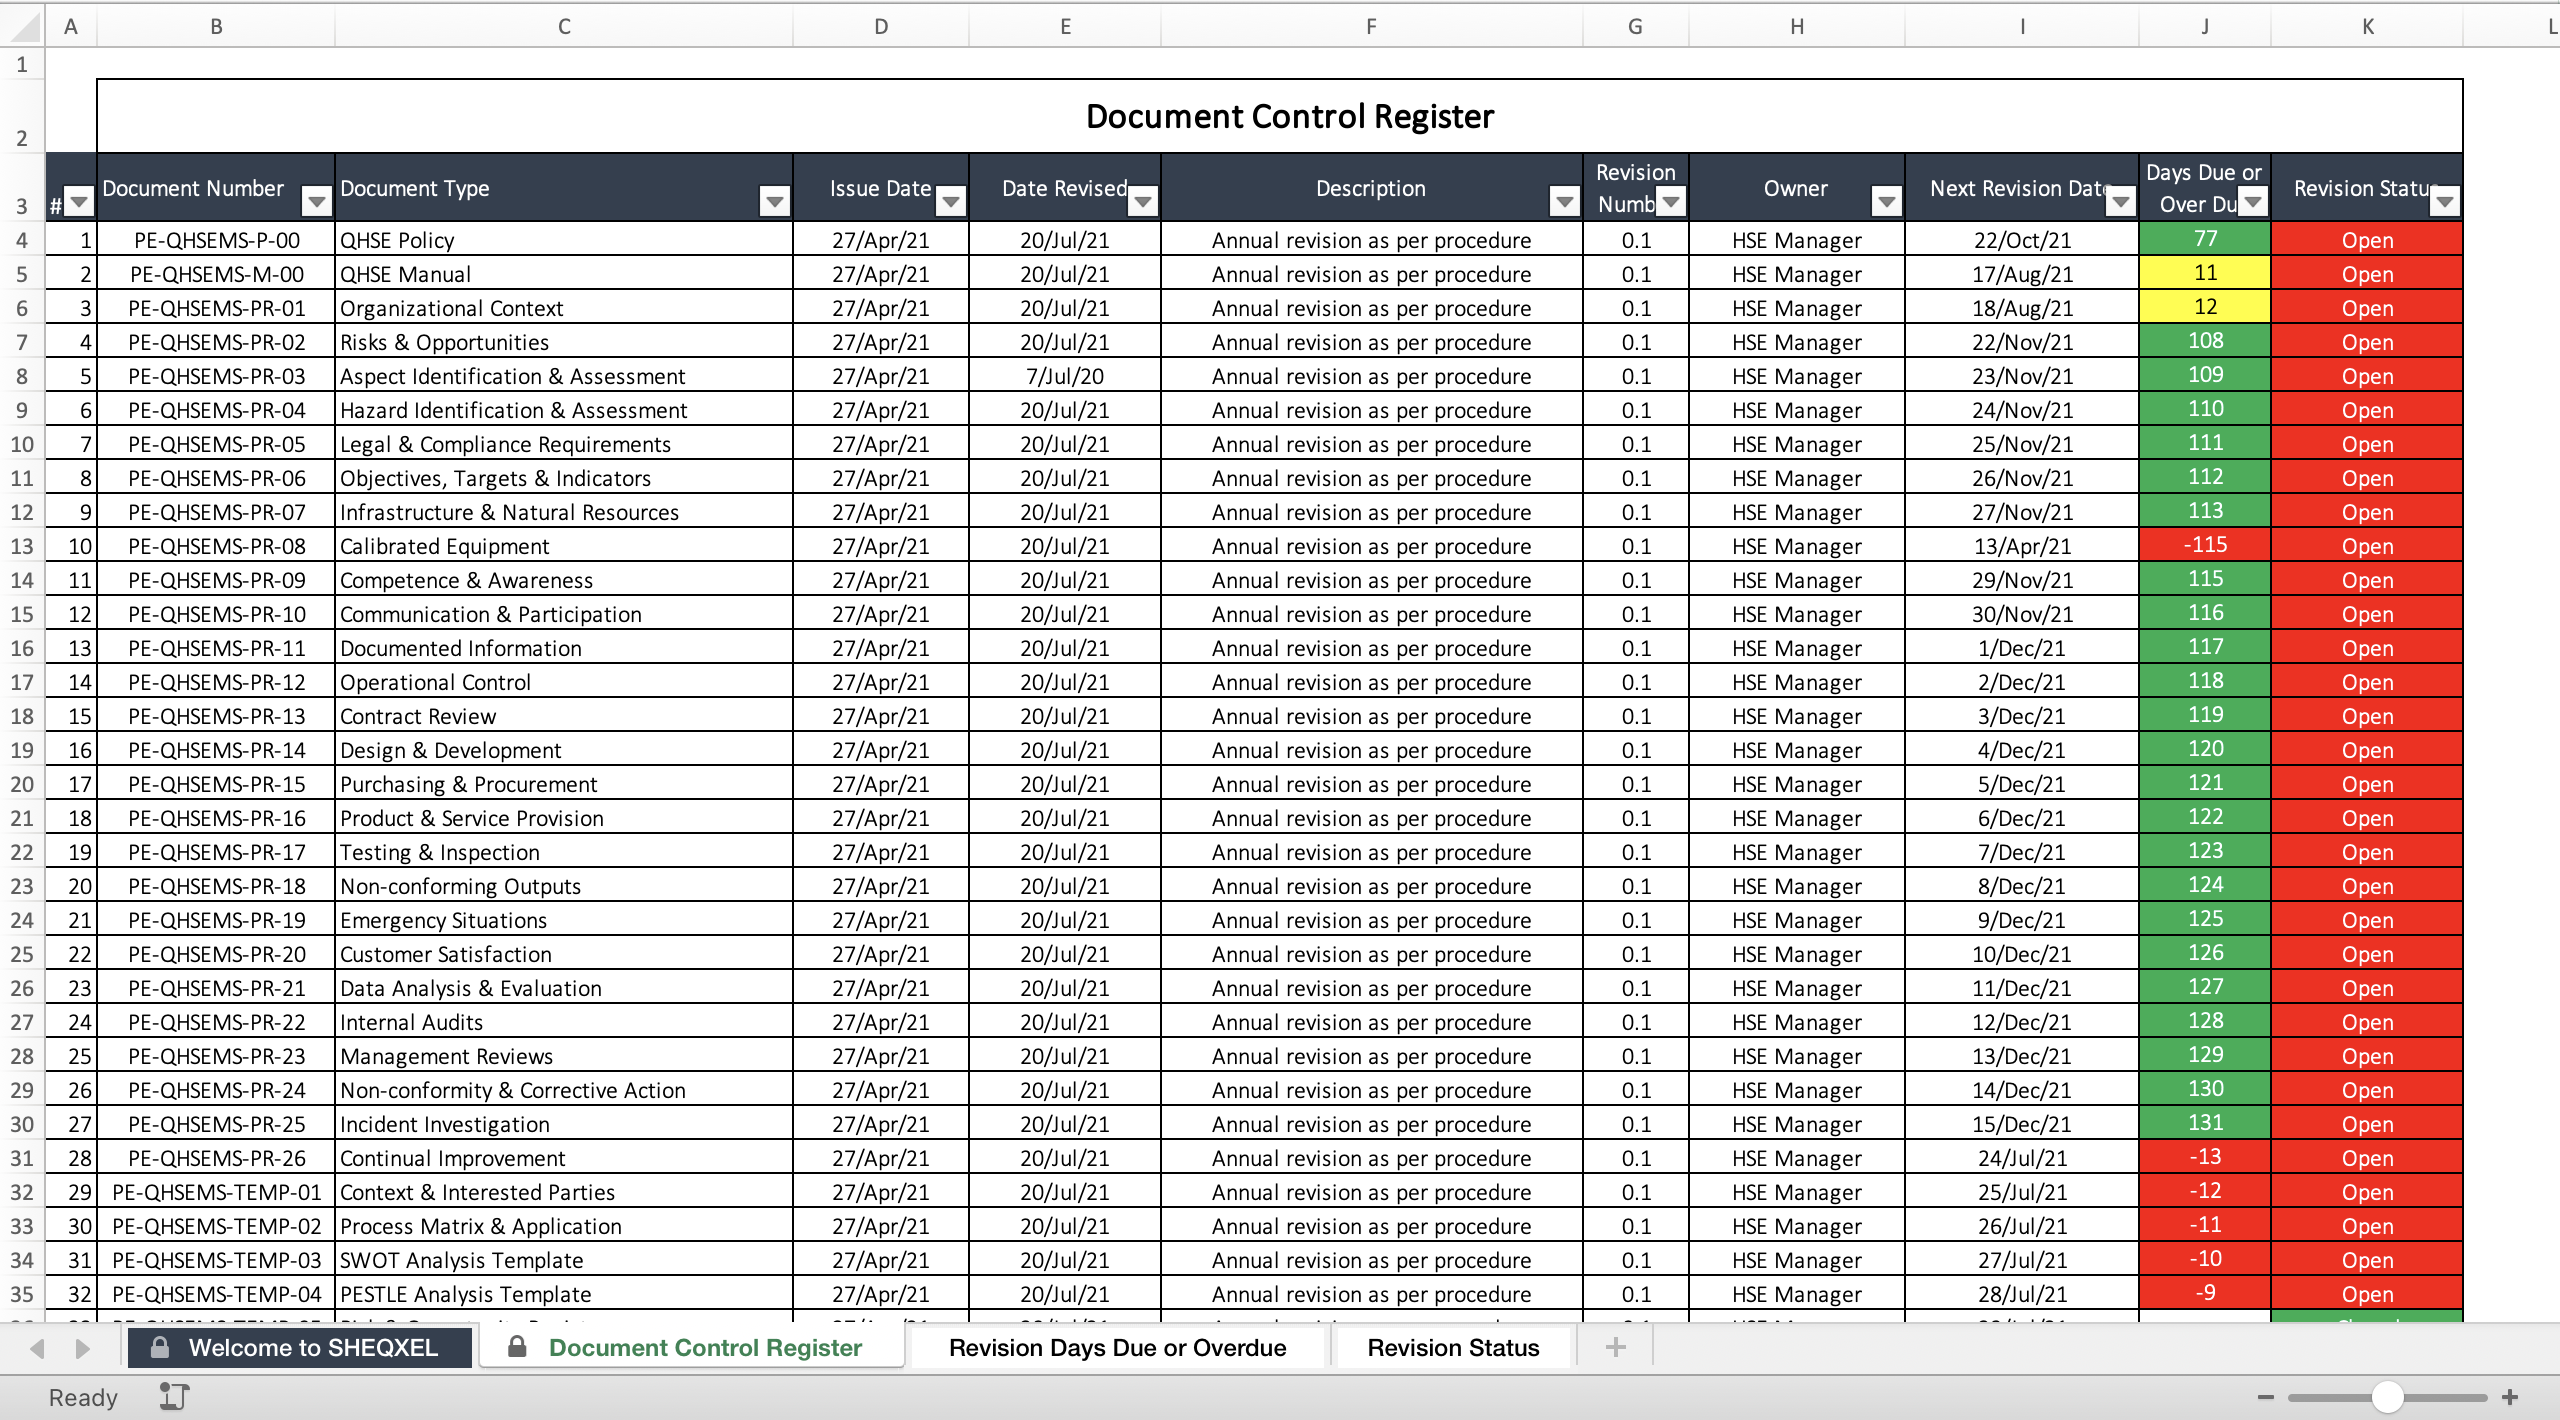Click the Continual Improvement cell

point(564,1158)
